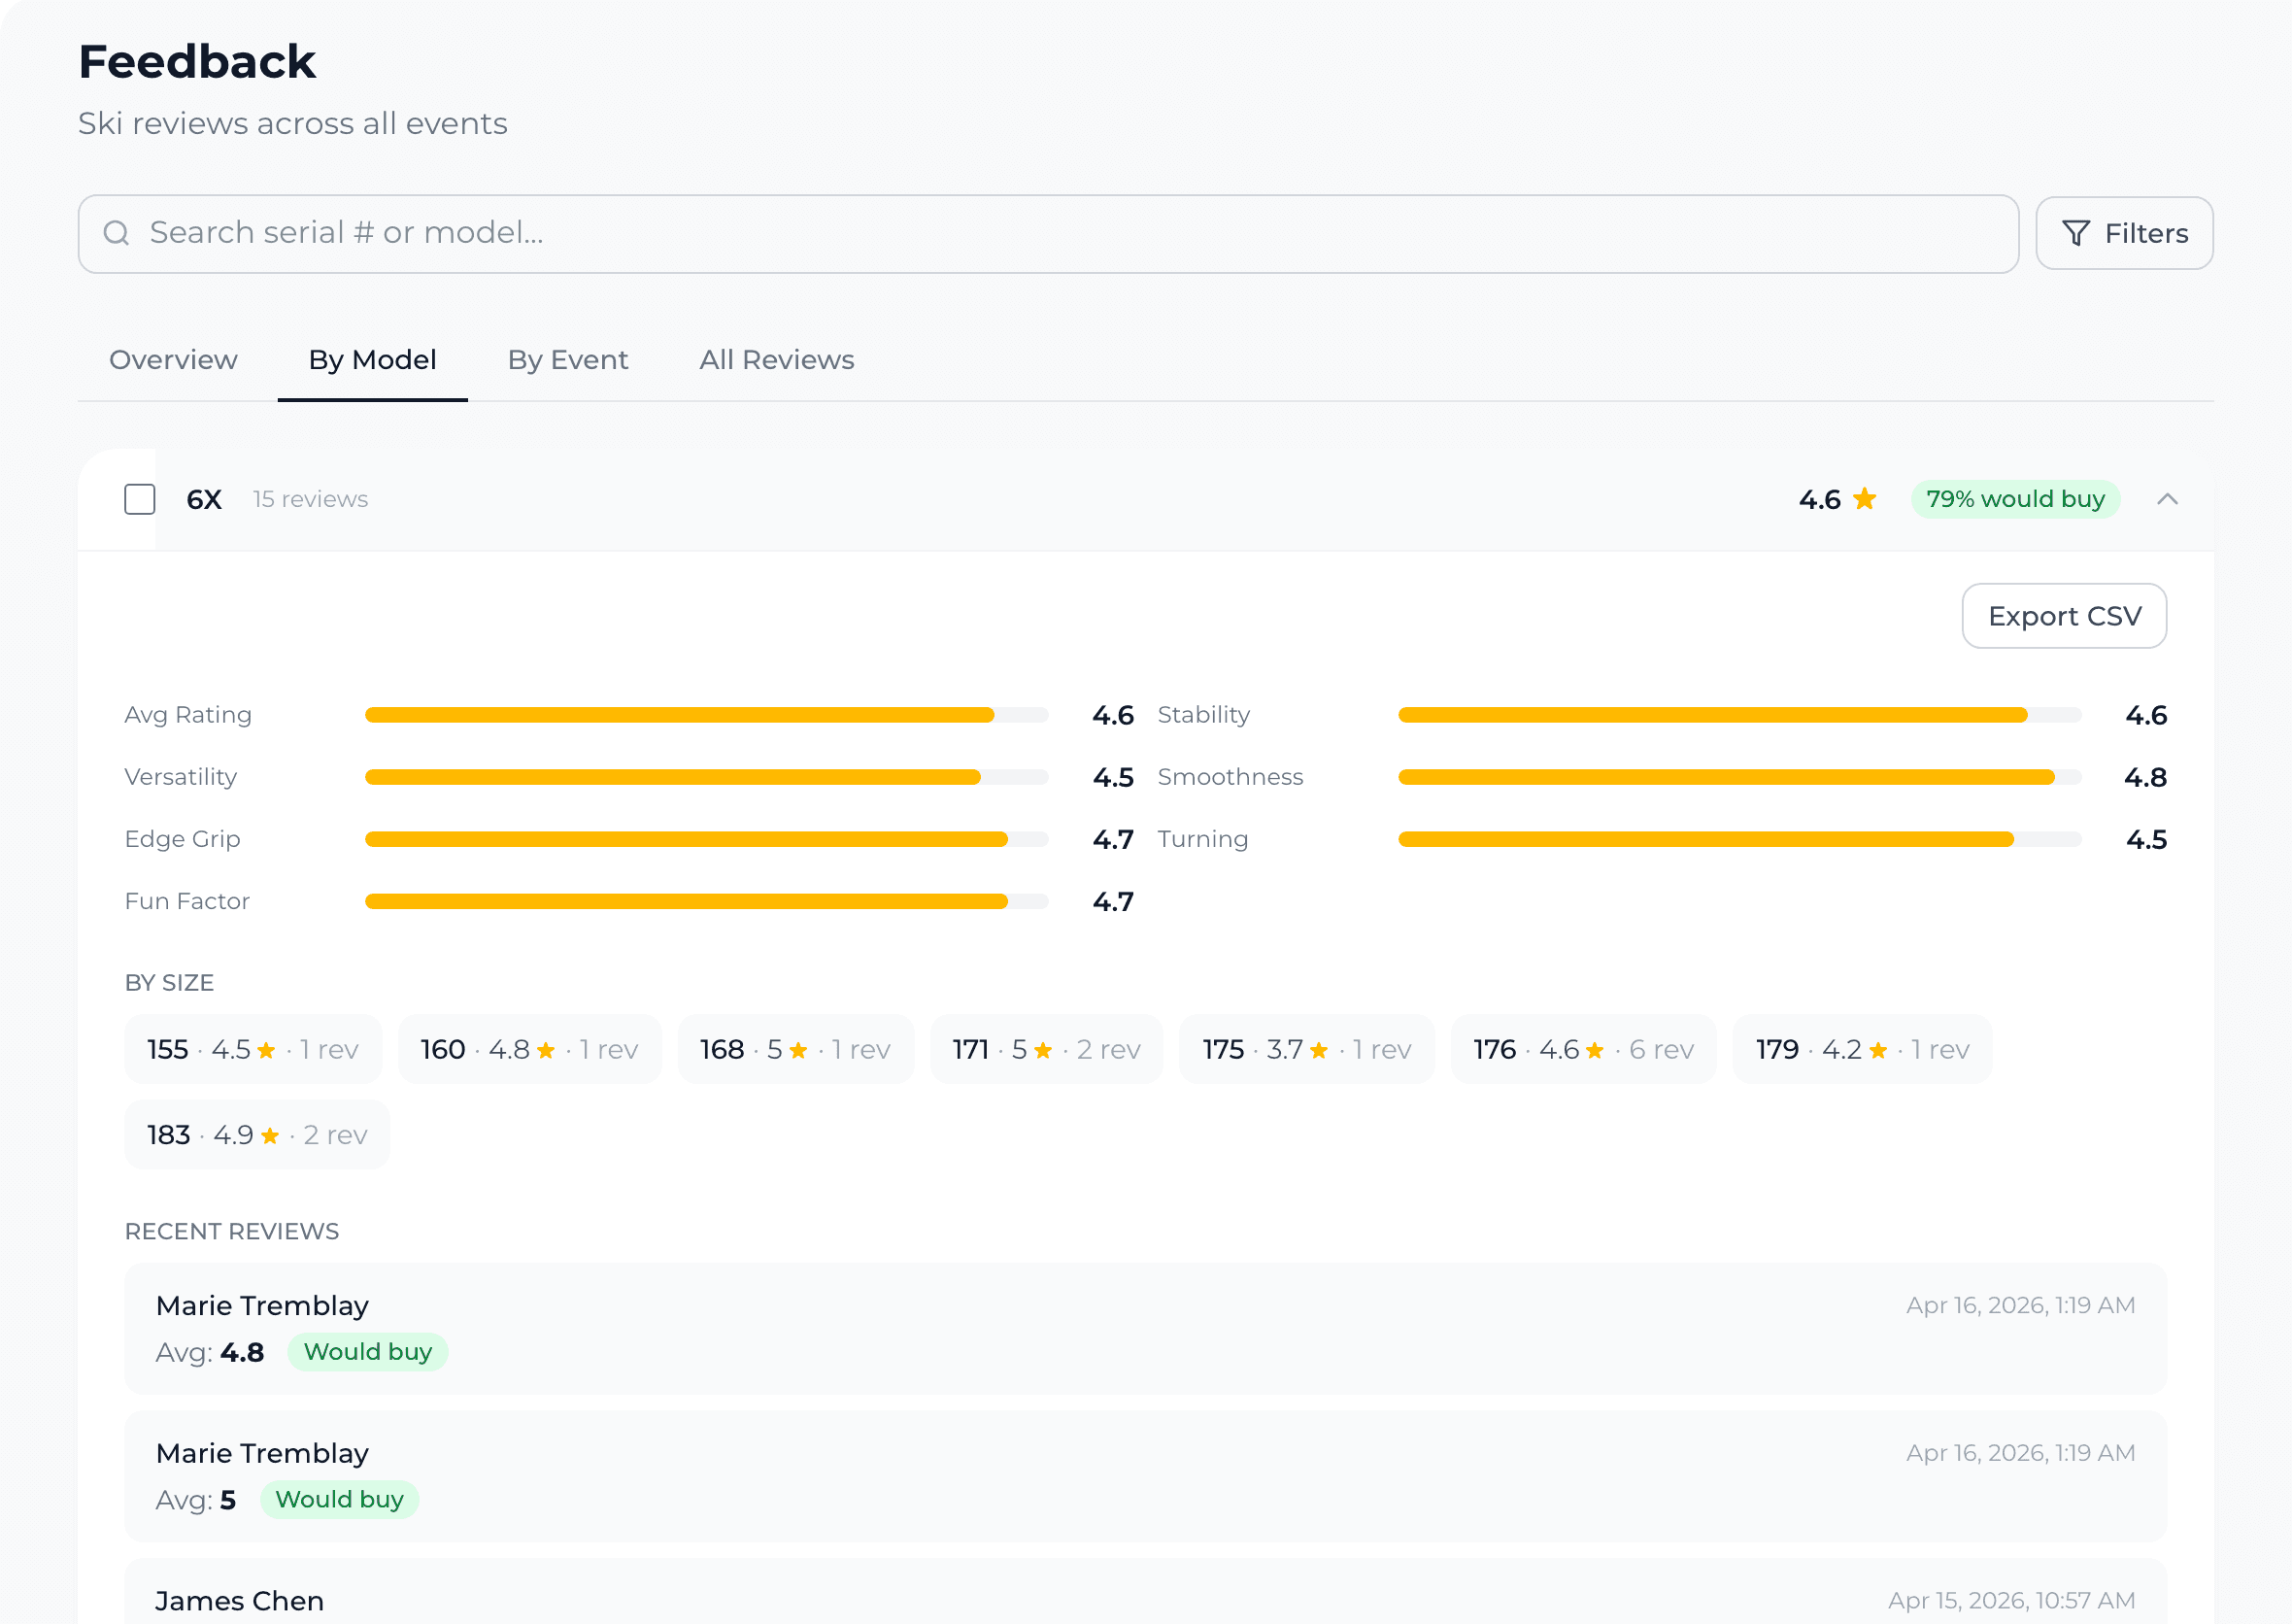Click the Smoothness rating bar
Screen dimensions: 2292x1624
coord(1739,777)
